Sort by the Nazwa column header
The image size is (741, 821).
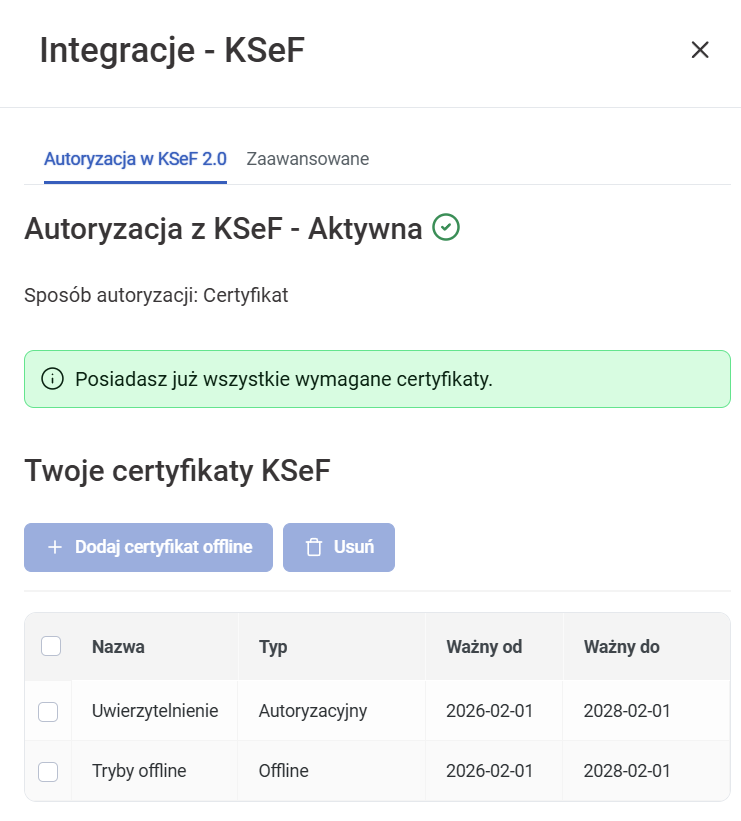[x=118, y=647]
